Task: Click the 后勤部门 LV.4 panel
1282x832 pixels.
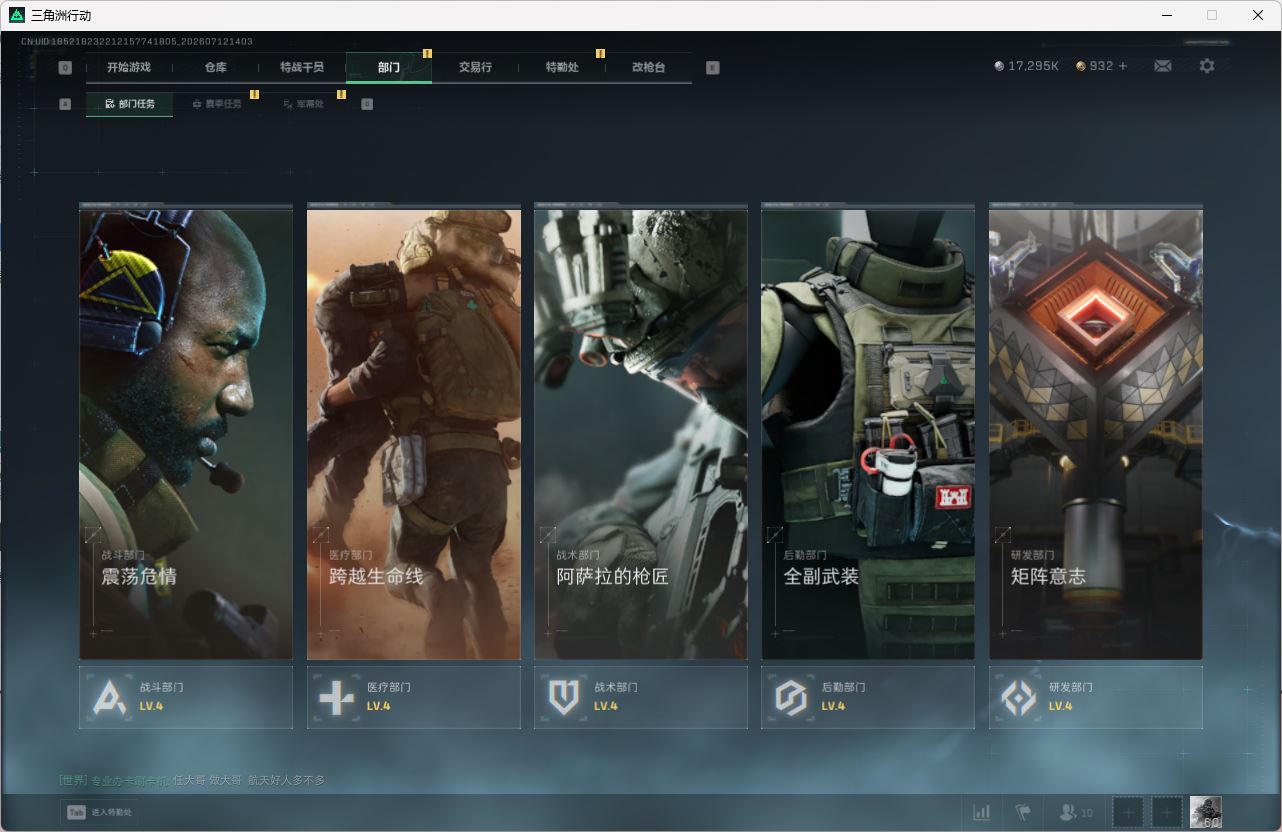Action: pos(868,697)
